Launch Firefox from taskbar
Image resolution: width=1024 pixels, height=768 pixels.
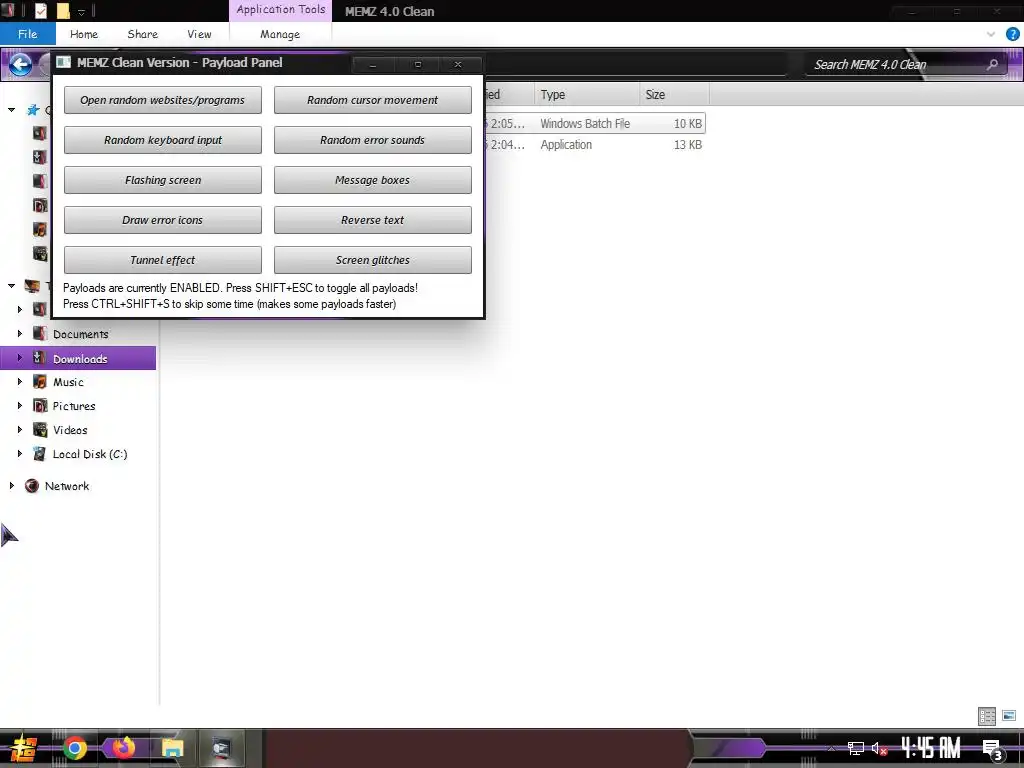click(x=123, y=748)
